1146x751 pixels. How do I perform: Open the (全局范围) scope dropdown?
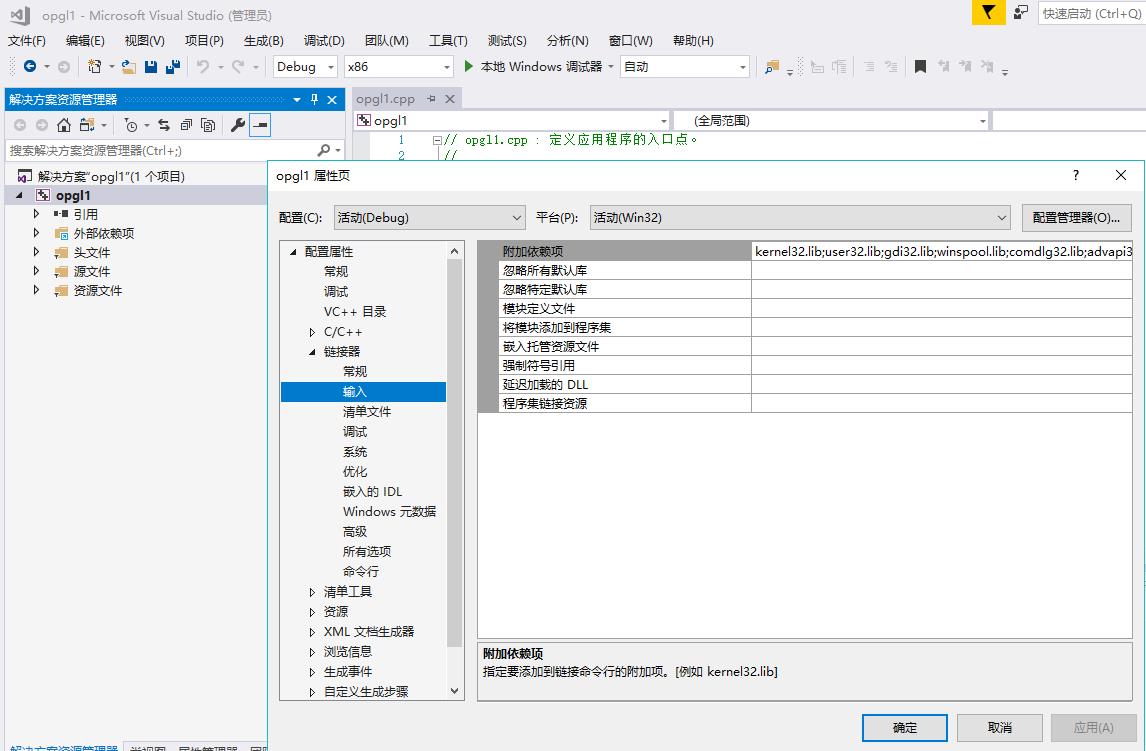click(831, 121)
